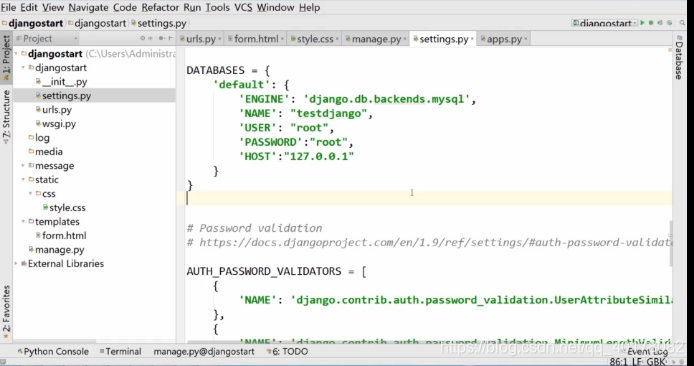Expand the message folder
Screen dimensions: 694x366
point(23,166)
